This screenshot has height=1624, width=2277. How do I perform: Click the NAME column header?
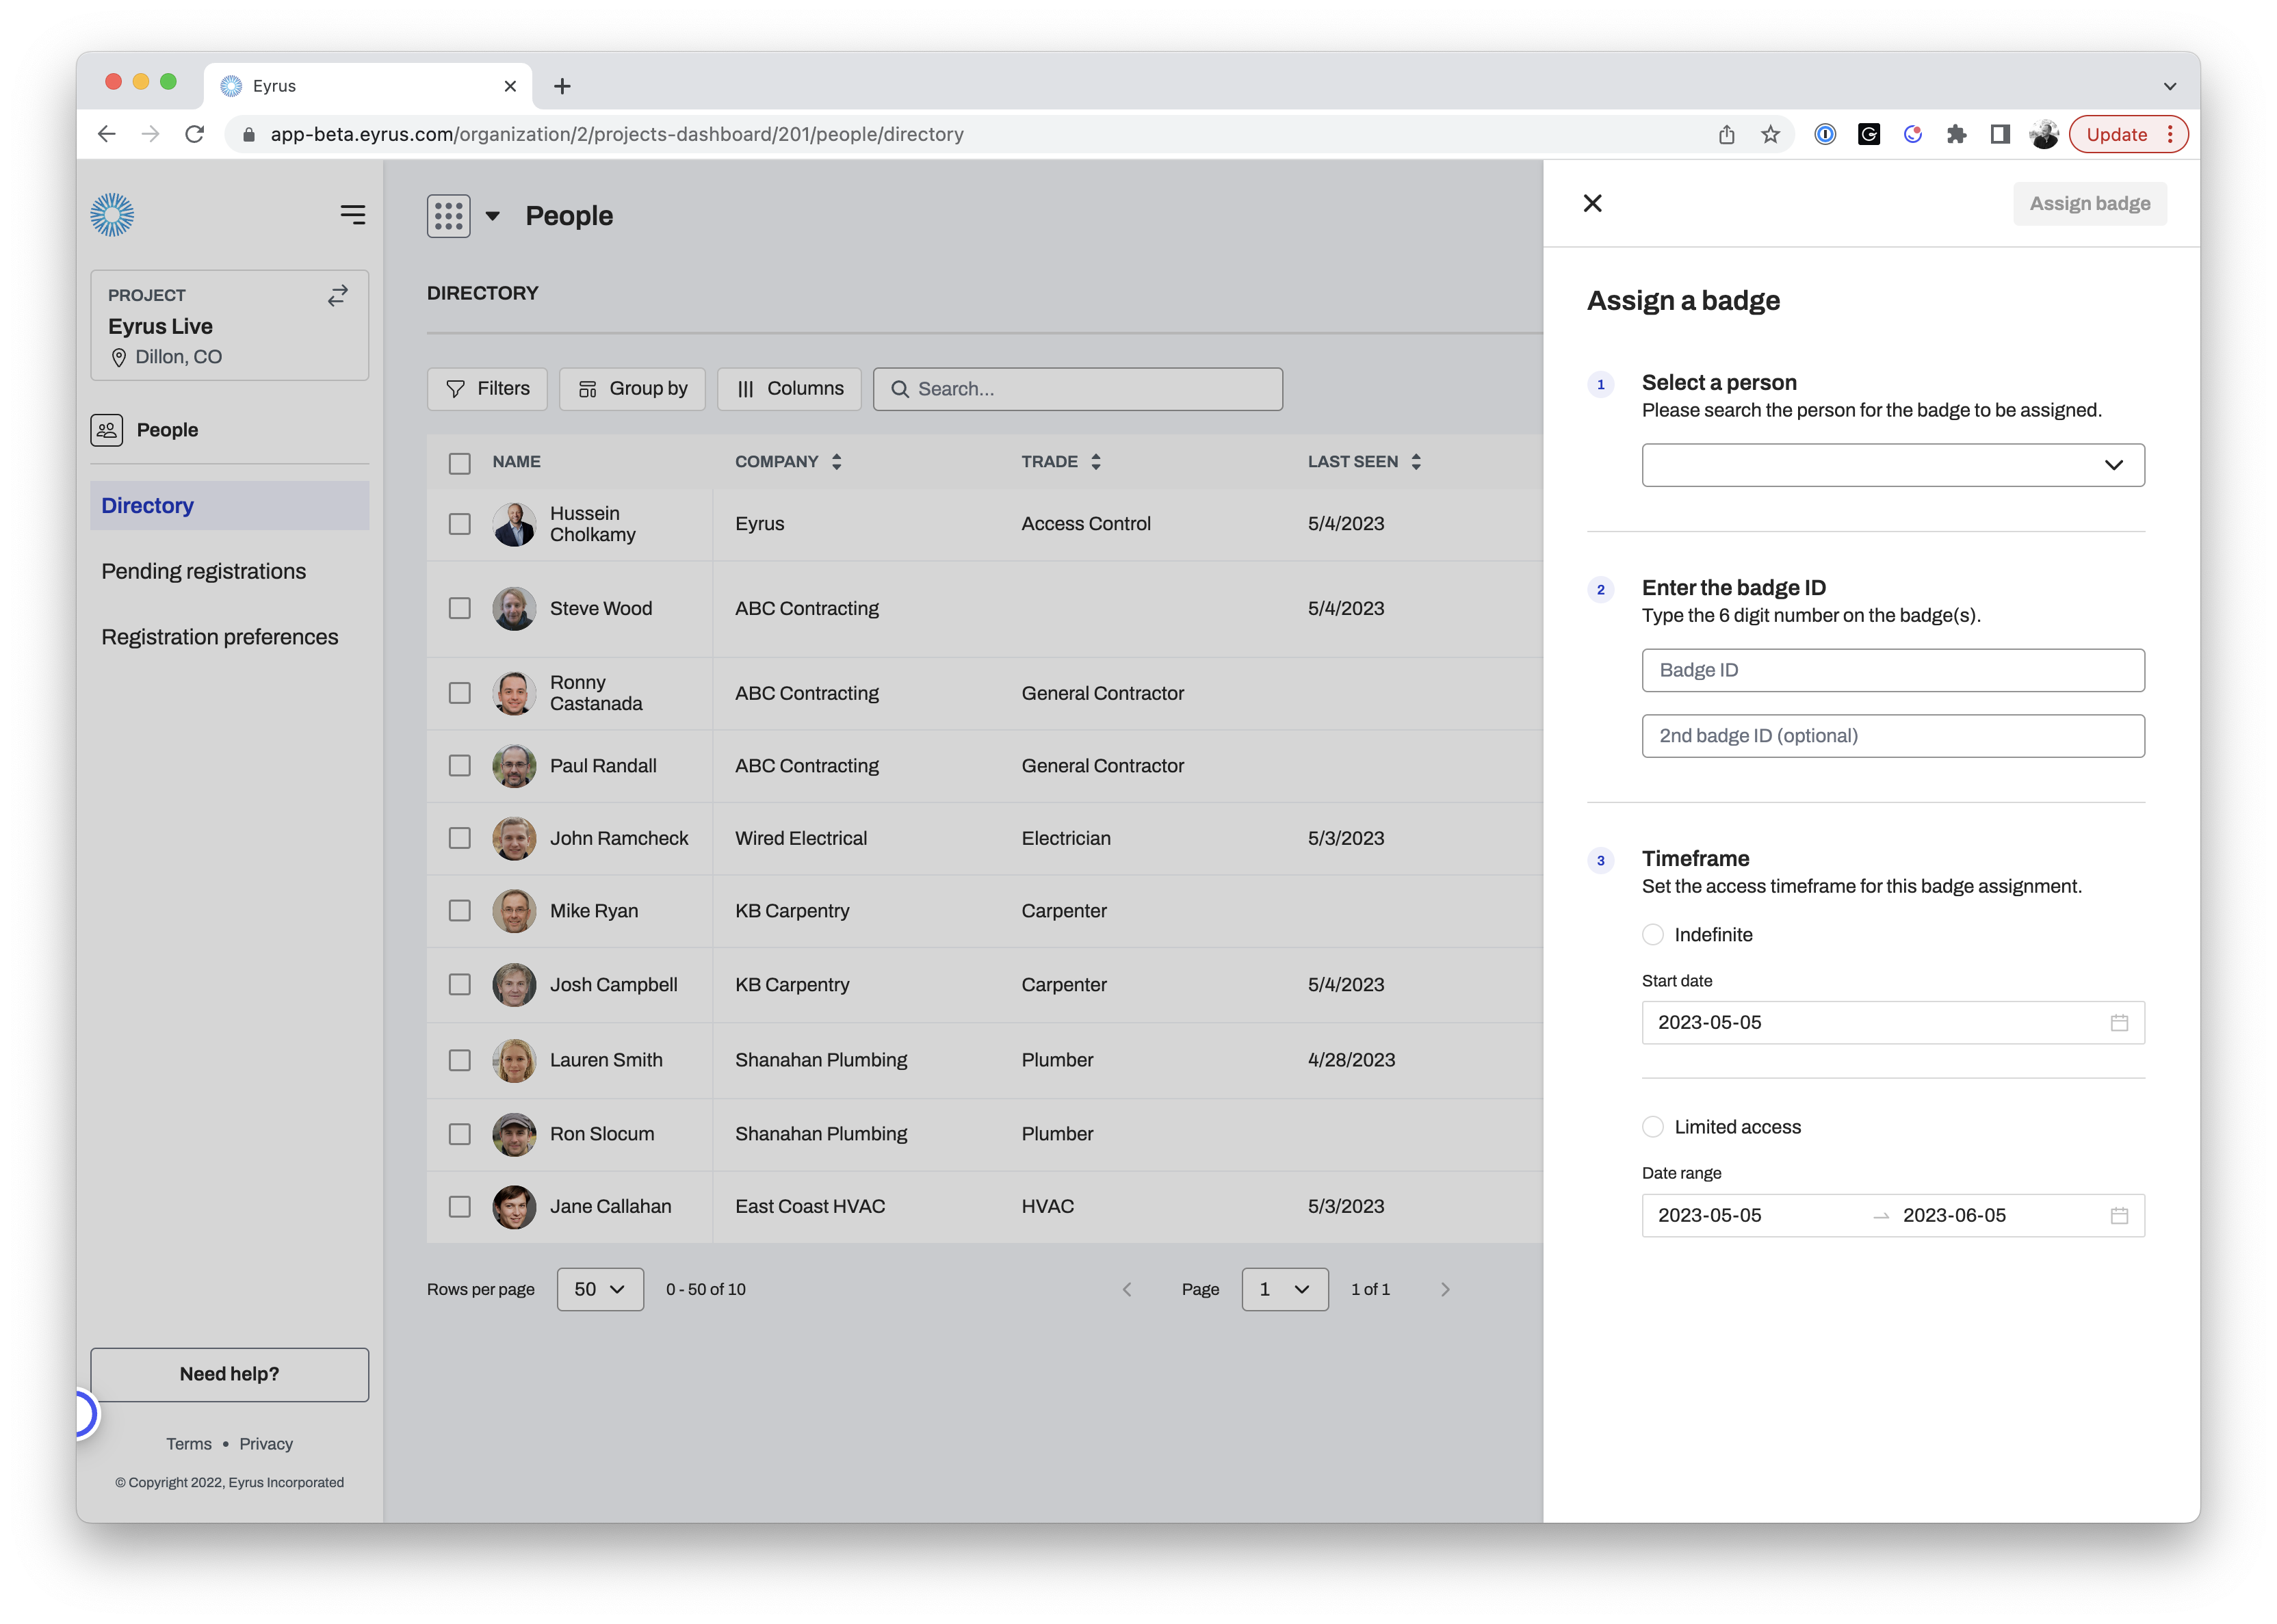point(516,462)
